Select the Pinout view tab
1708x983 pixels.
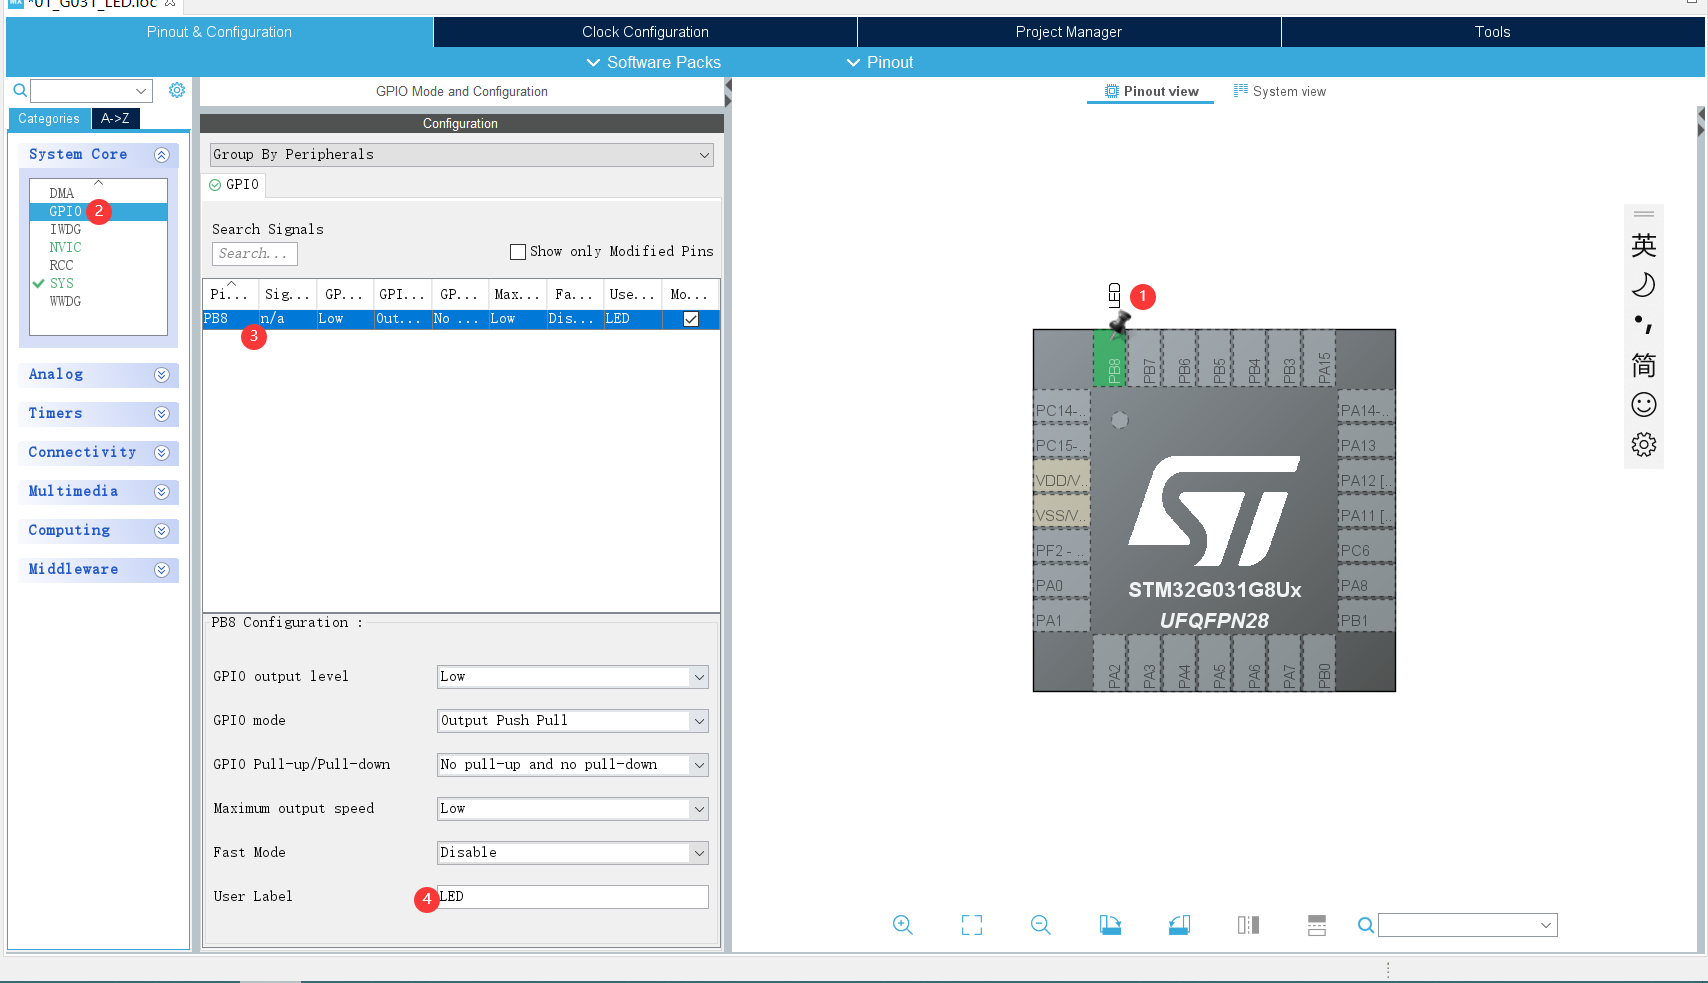(1151, 91)
